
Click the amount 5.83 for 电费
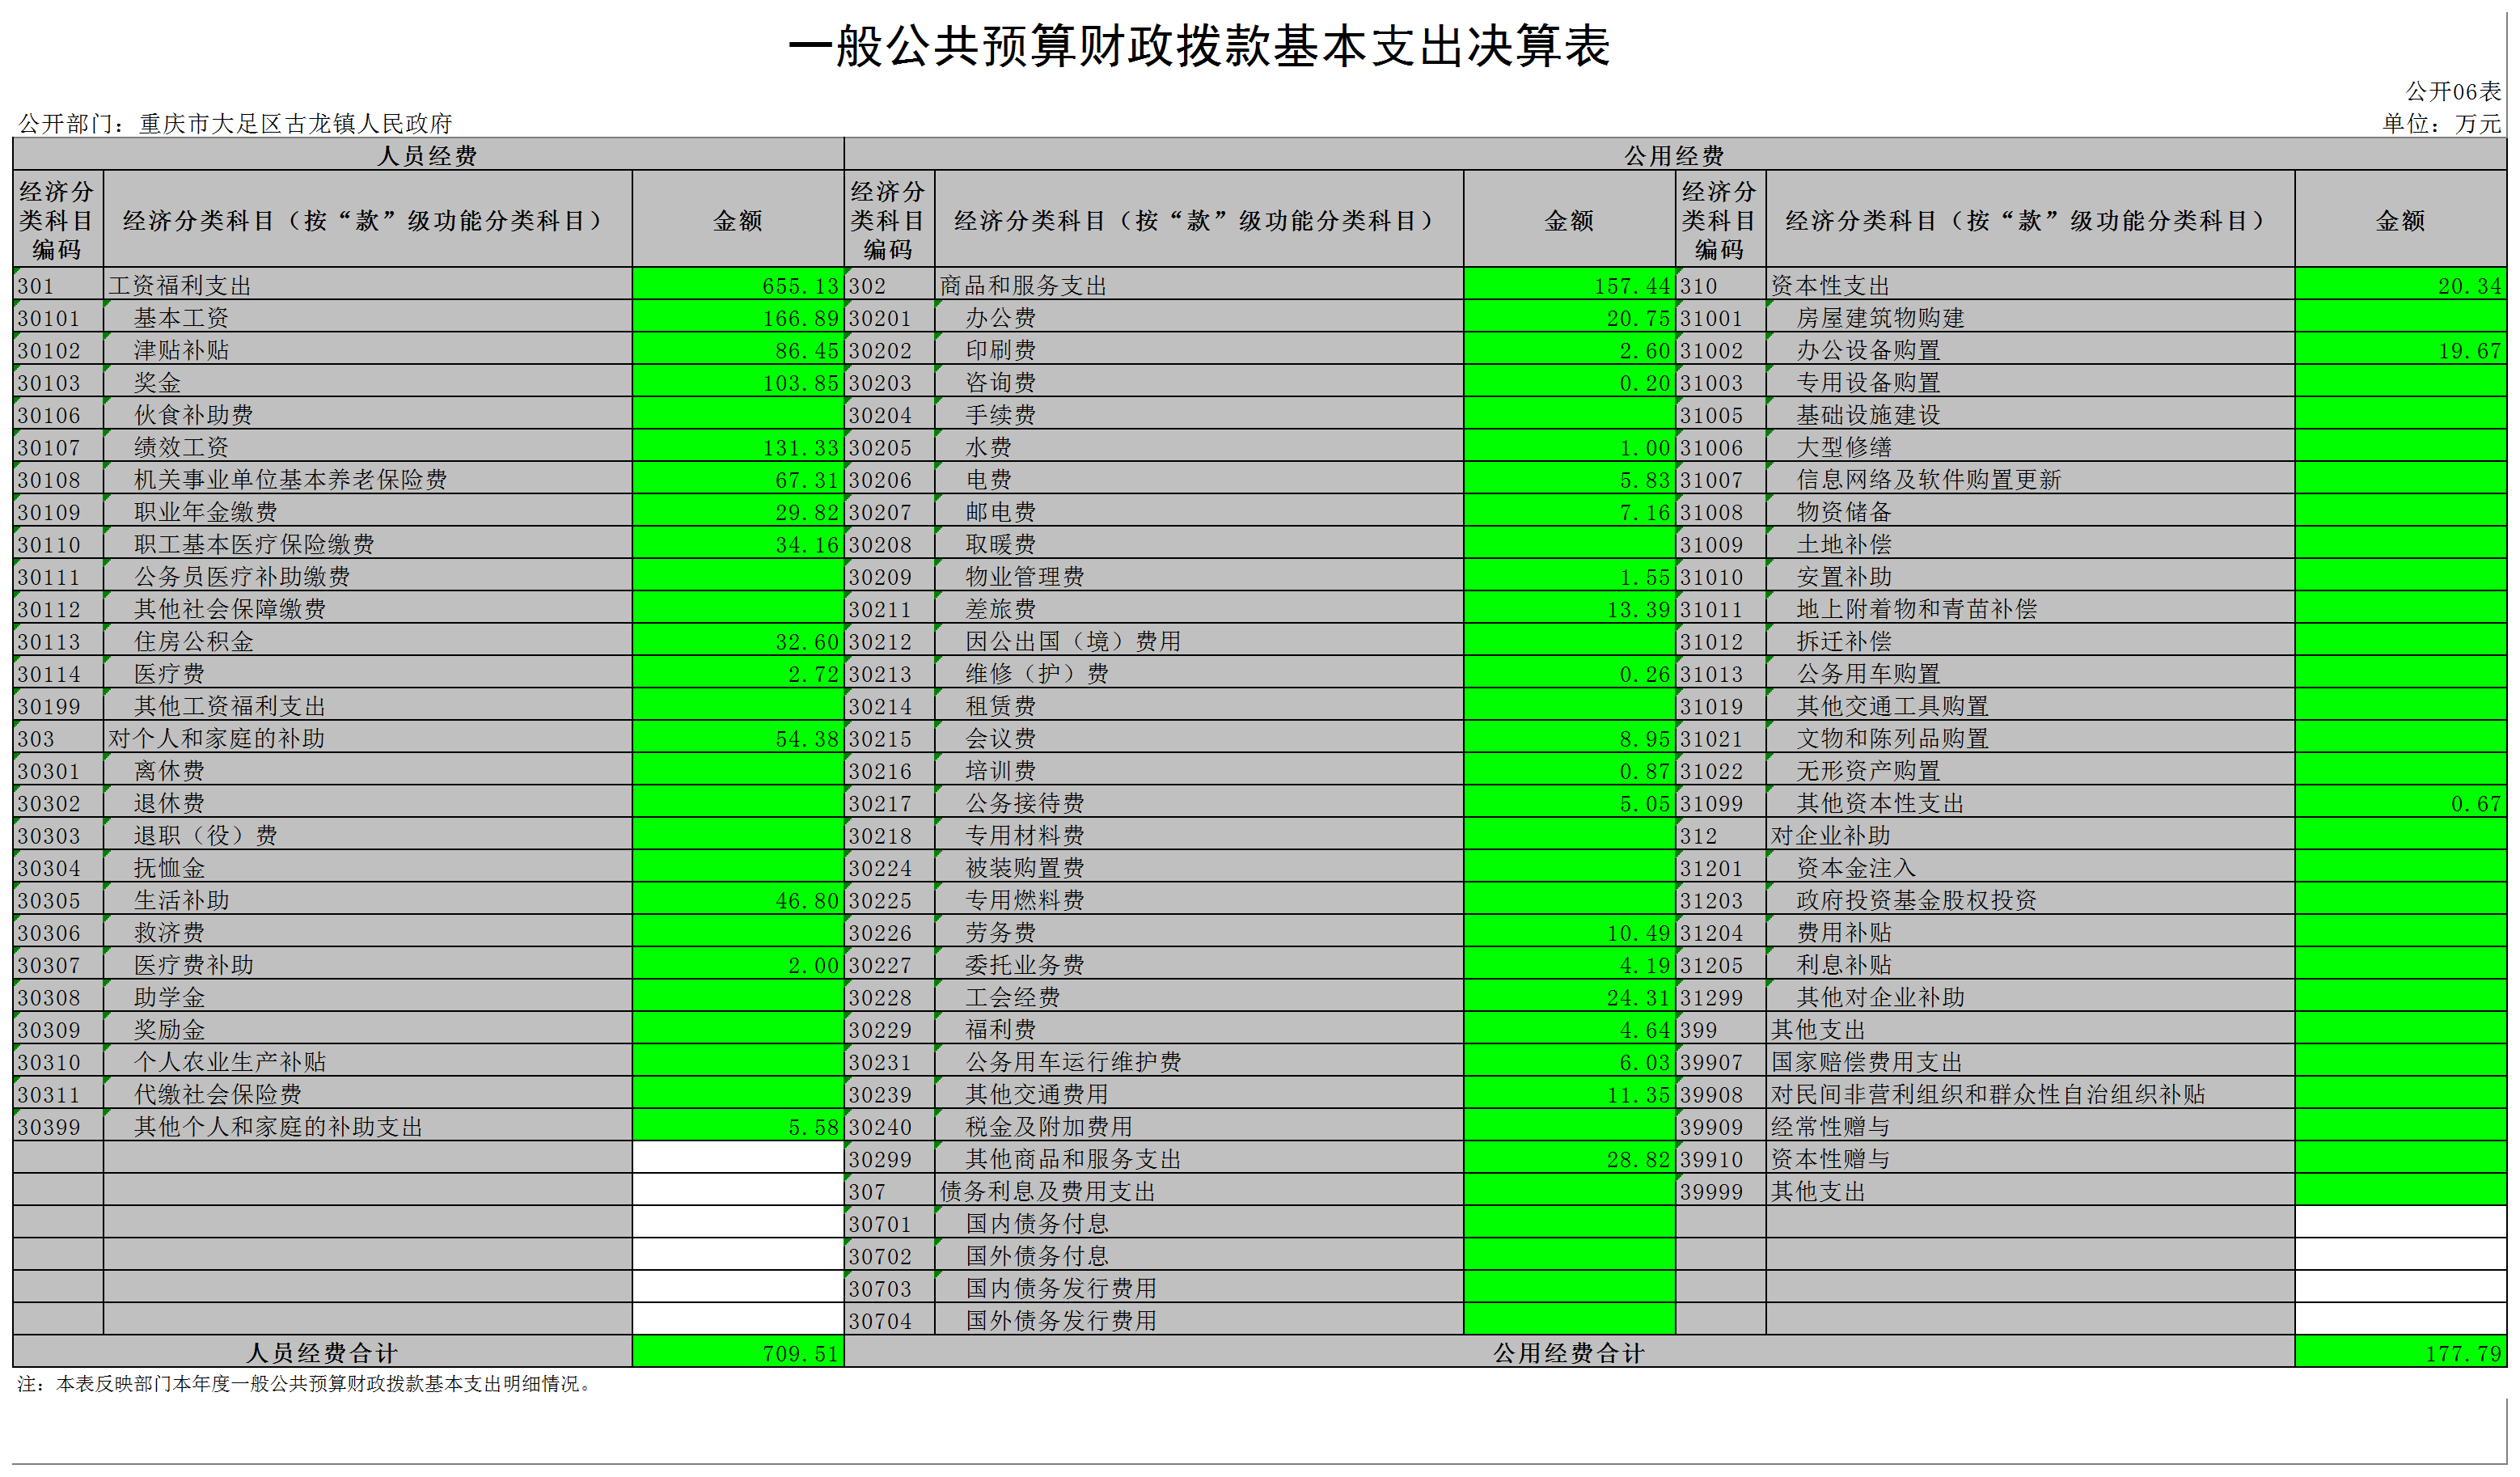pos(1569,479)
